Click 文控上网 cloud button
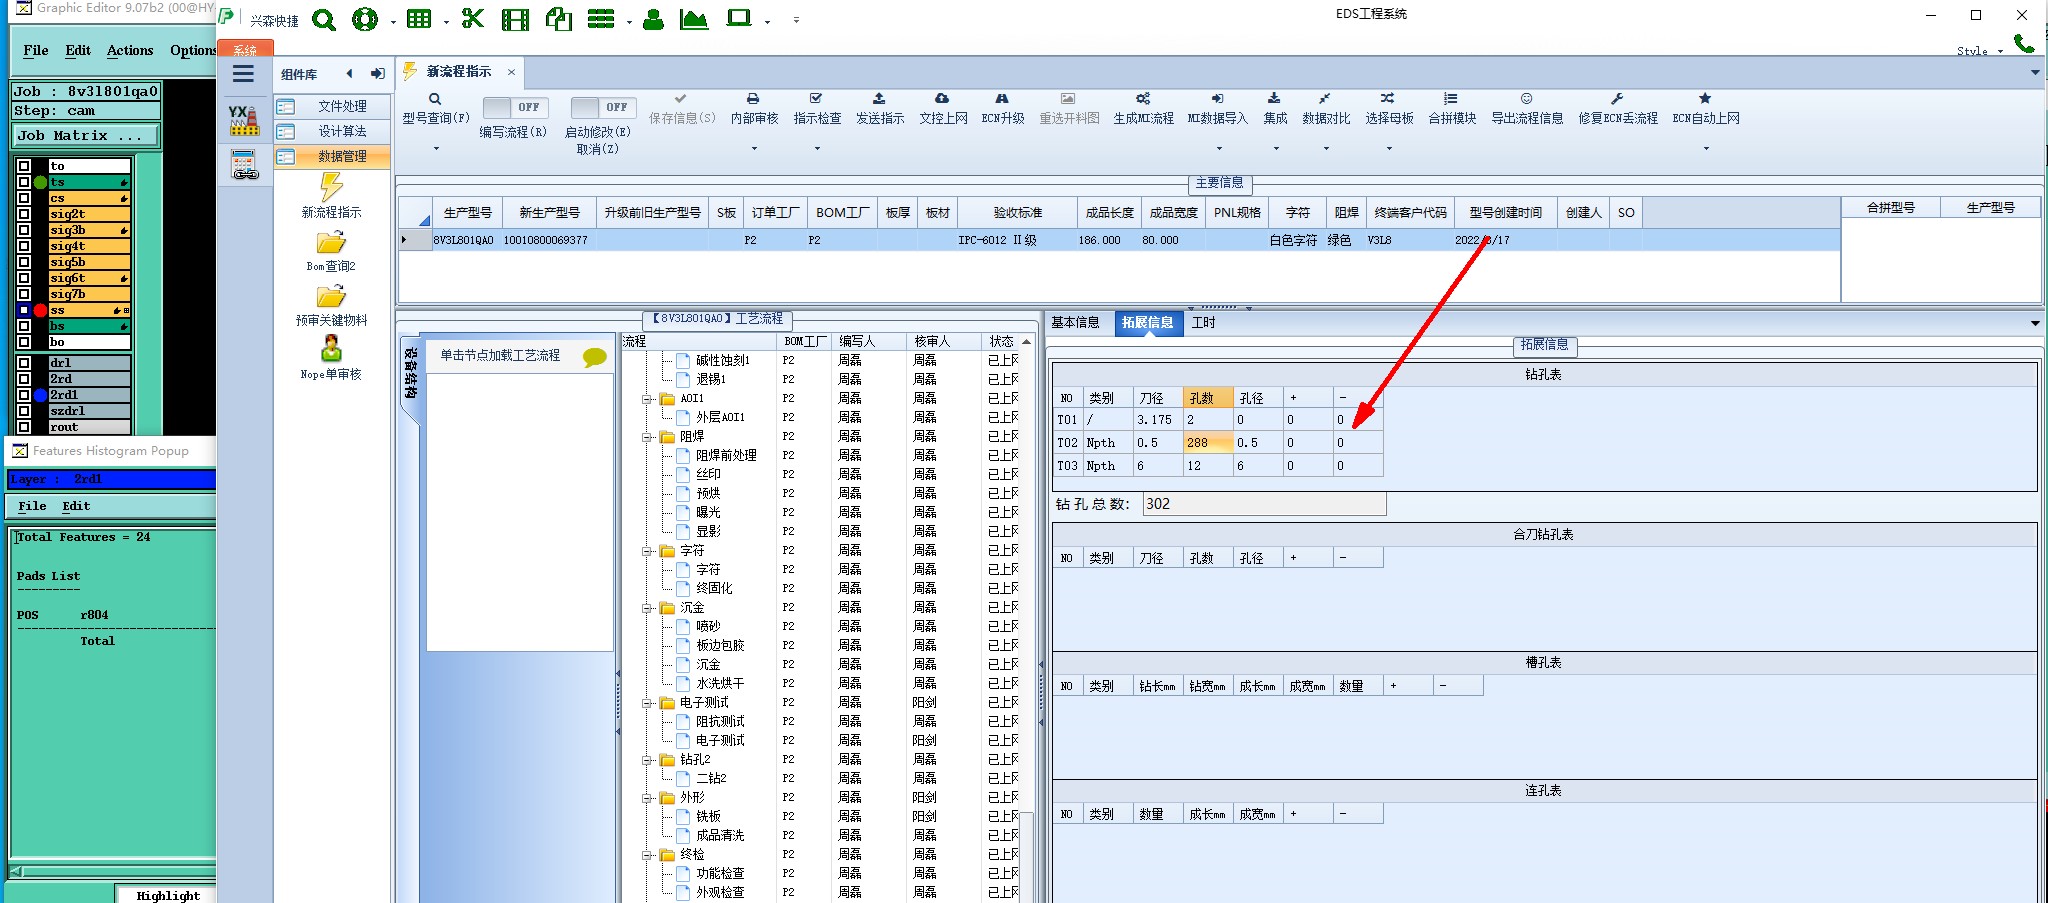2048x903 pixels. [x=943, y=109]
